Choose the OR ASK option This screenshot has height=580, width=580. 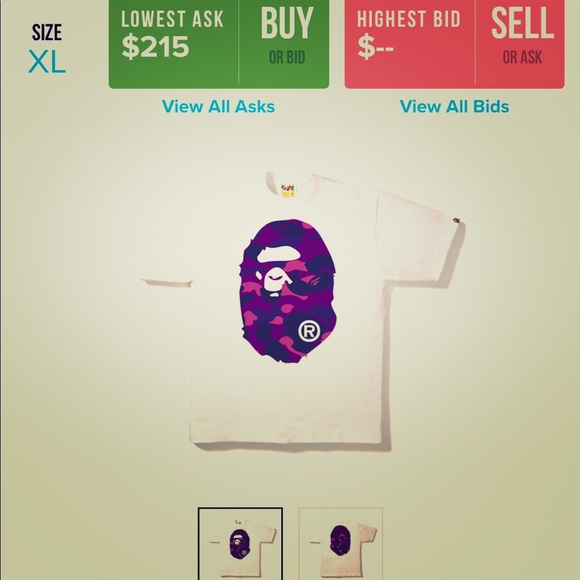point(522,57)
